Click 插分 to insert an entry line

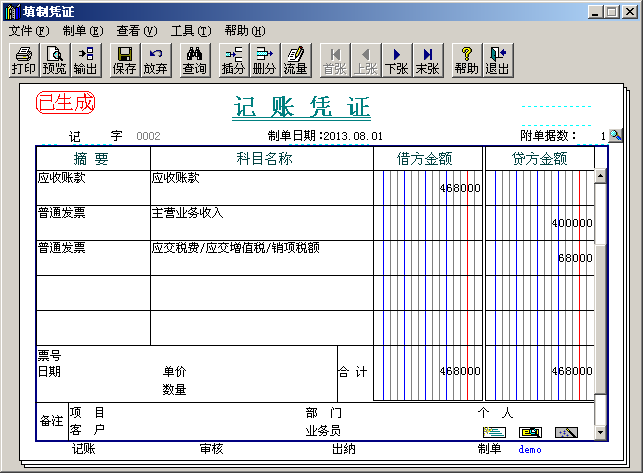(x=234, y=60)
